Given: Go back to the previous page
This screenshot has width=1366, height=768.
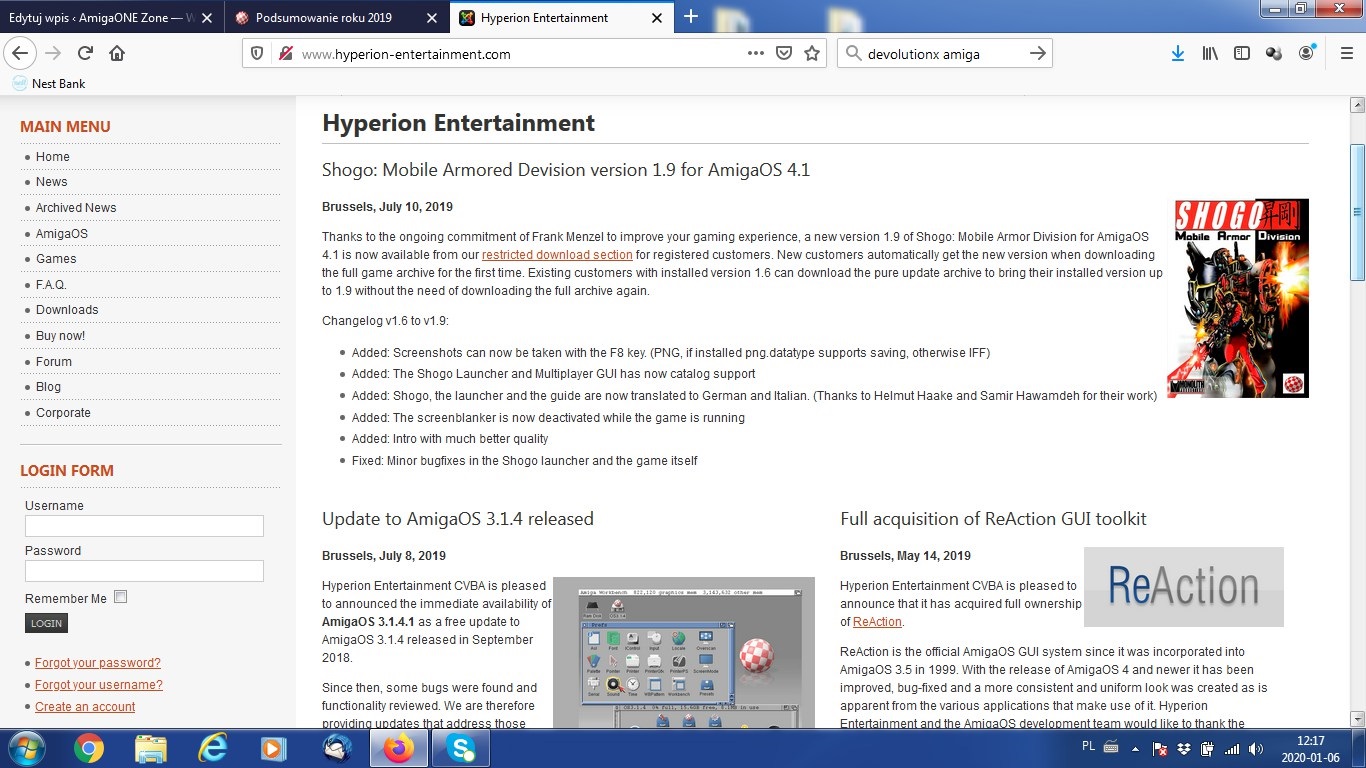Looking at the screenshot, I should [21, 54].
